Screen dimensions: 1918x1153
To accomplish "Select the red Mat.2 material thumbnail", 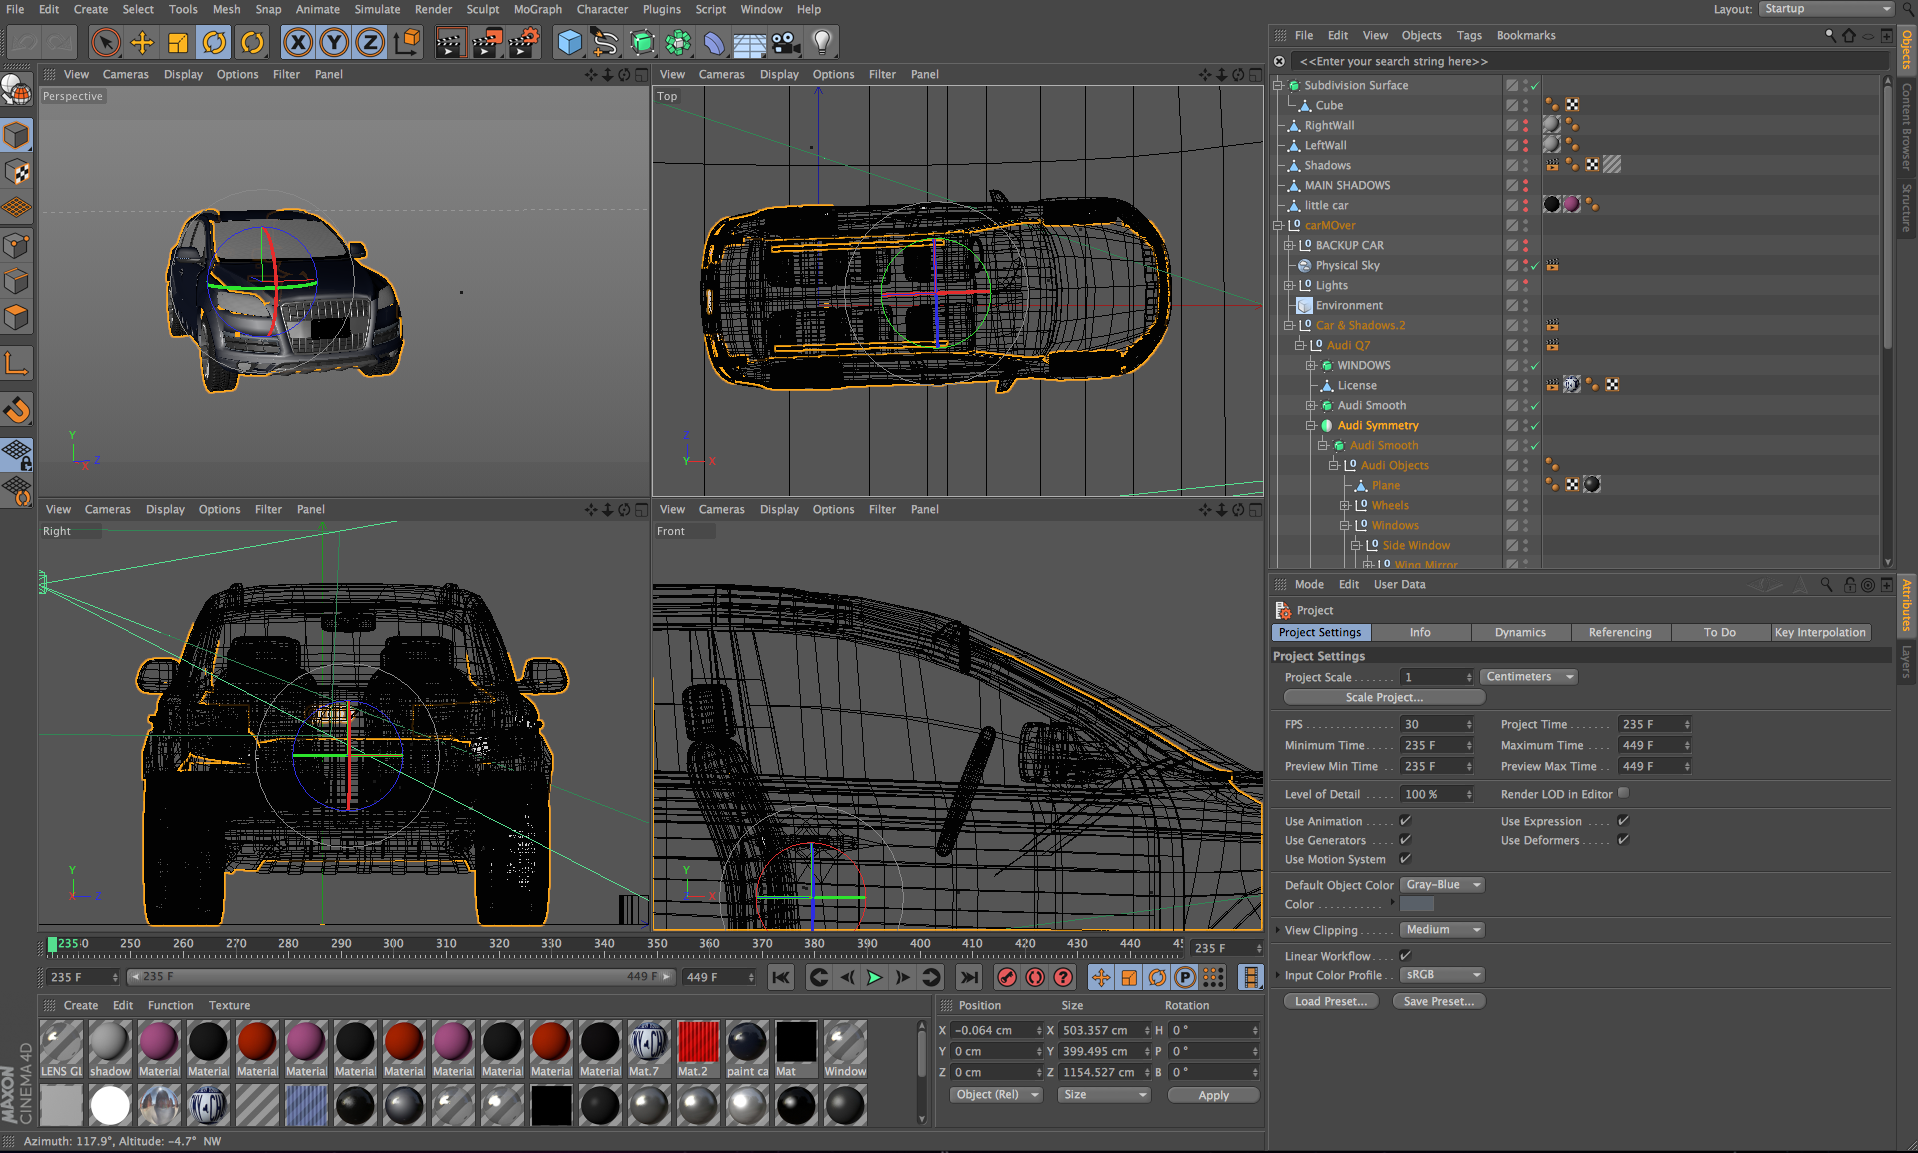I will click(x=698, y=1049).
